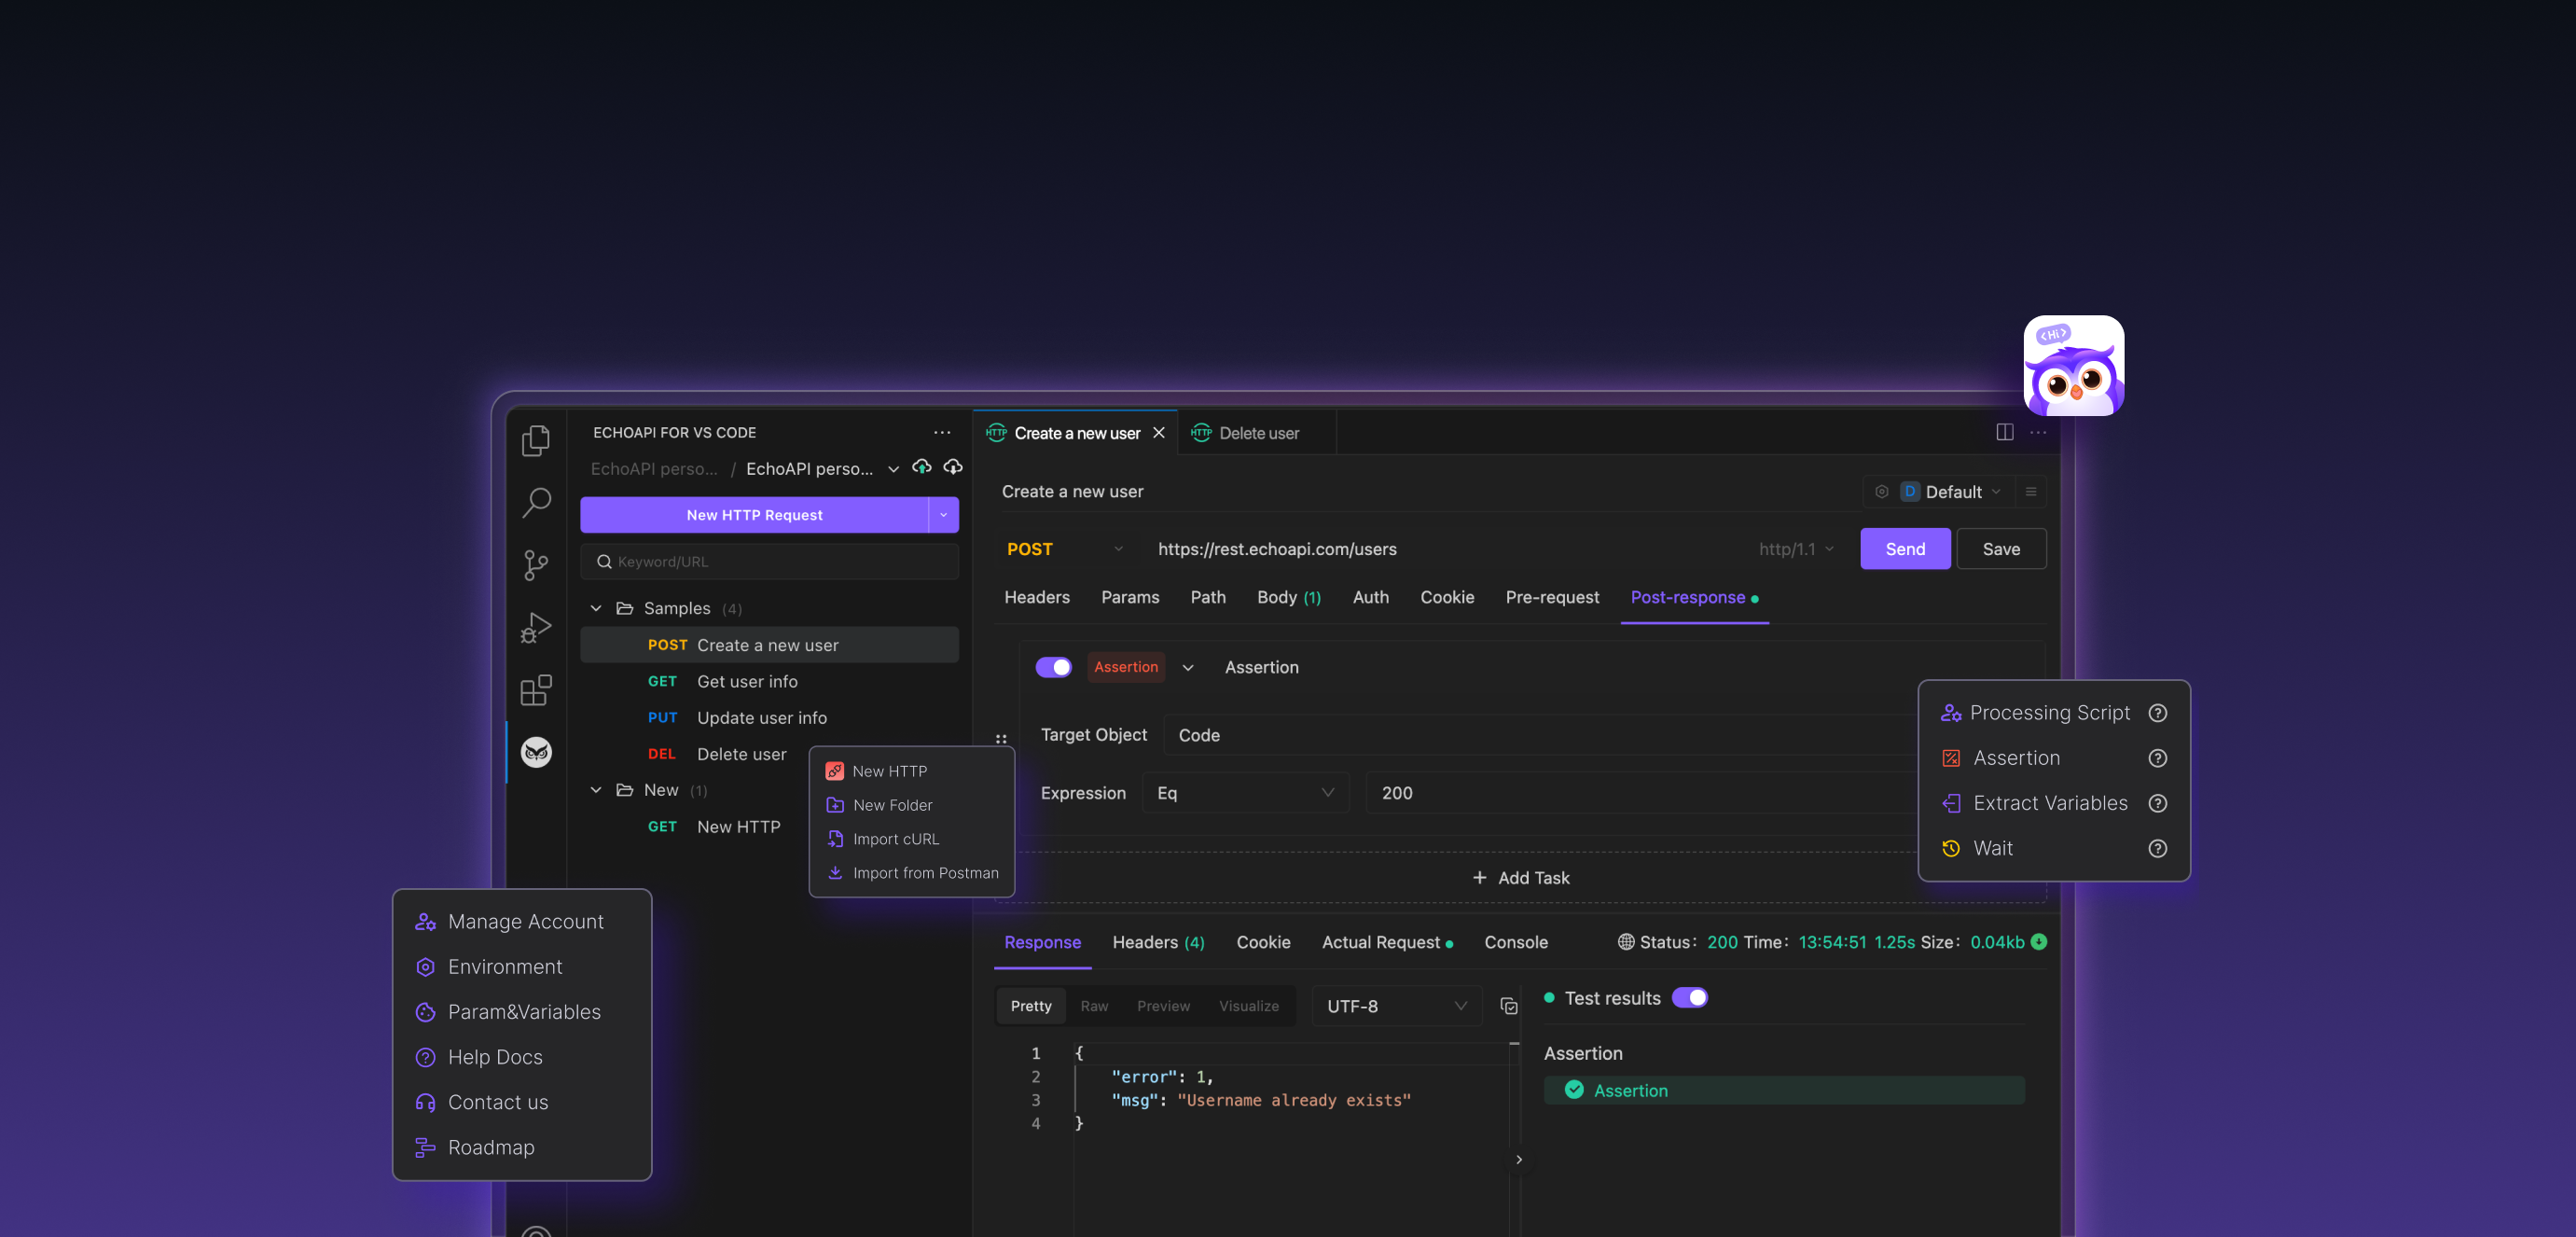
Task: Click help icon next to Wait
Action: pos(2158,848)
